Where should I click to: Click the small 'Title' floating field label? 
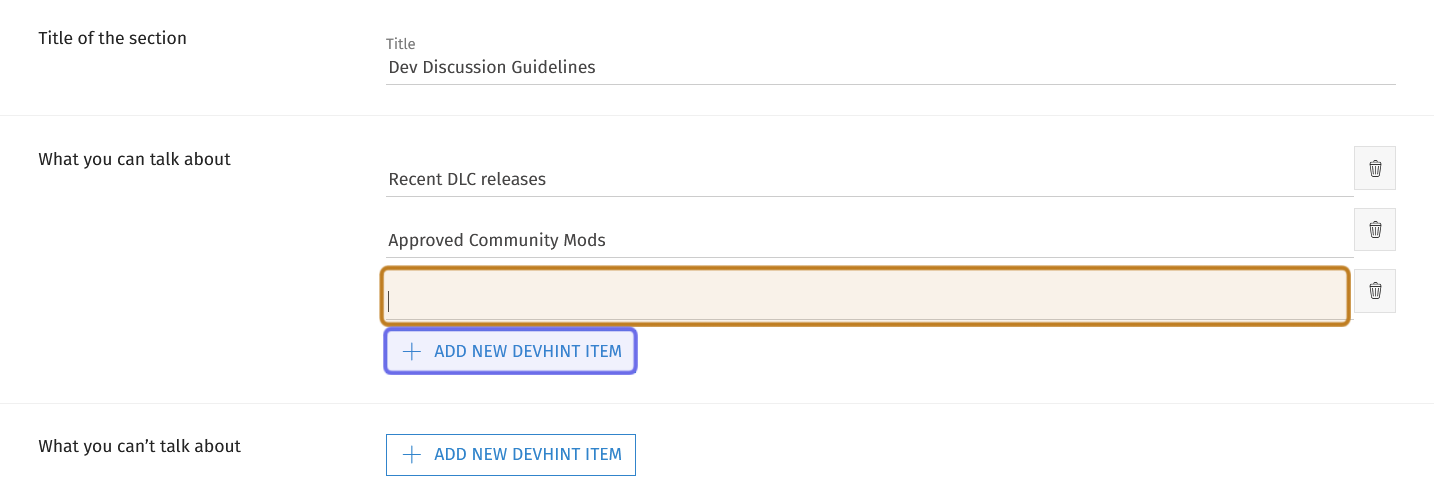(401, 44)
